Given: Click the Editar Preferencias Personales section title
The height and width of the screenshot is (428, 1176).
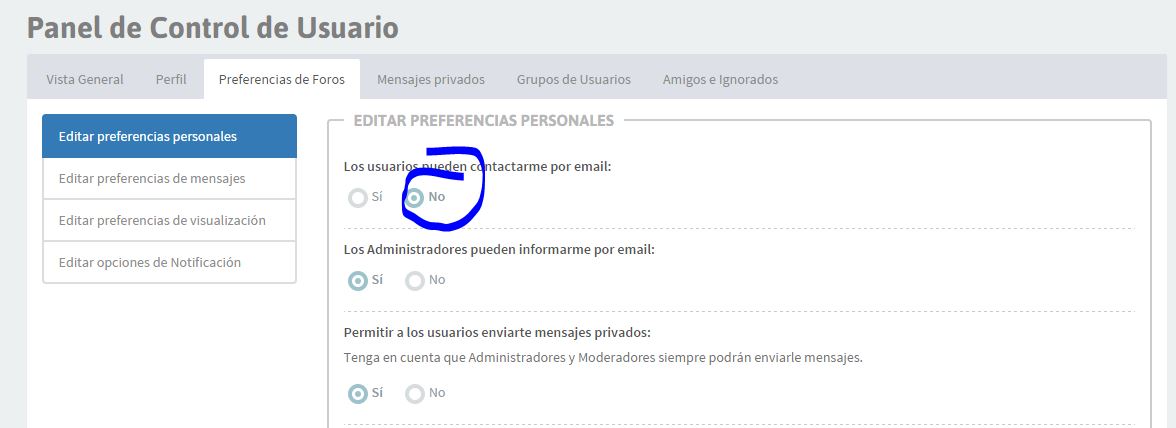Looking at the screenshot, I should tap(484, 121).
